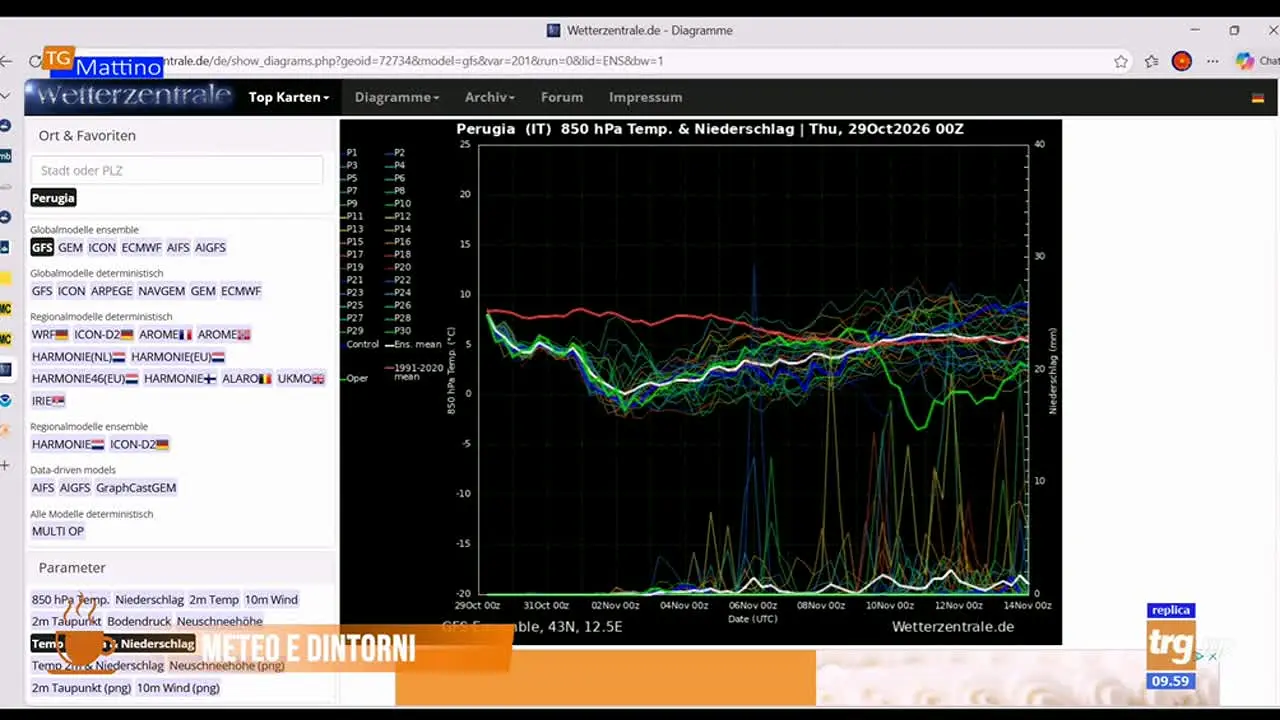
Task: Click the German flag language icon
Action: pos(1258,98)
